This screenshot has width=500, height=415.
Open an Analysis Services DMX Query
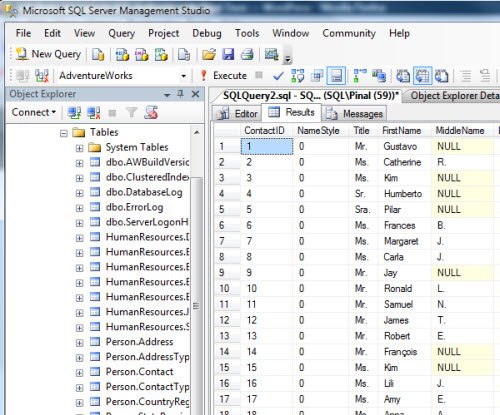[141, 54]
